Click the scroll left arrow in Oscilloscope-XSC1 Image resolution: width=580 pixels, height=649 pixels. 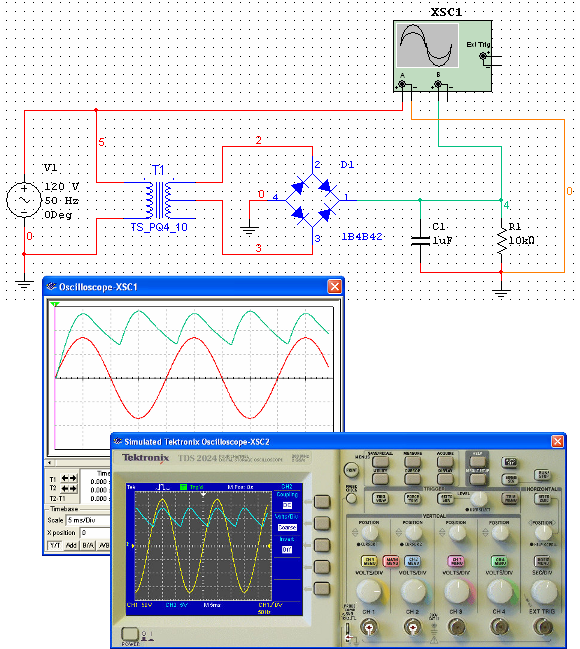click(x=50, y=463)
